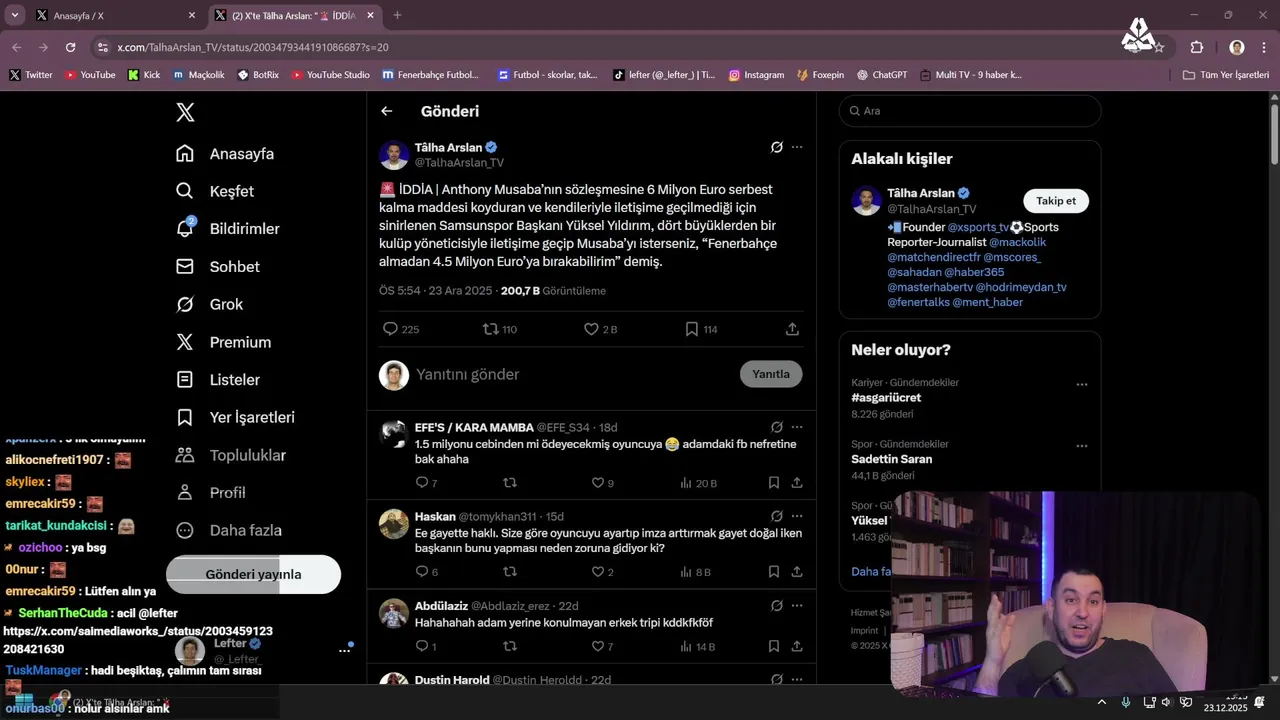Open more options on Haskan comment
Viewport: 1280px width, 720px height.
click(x=797, y=516)
